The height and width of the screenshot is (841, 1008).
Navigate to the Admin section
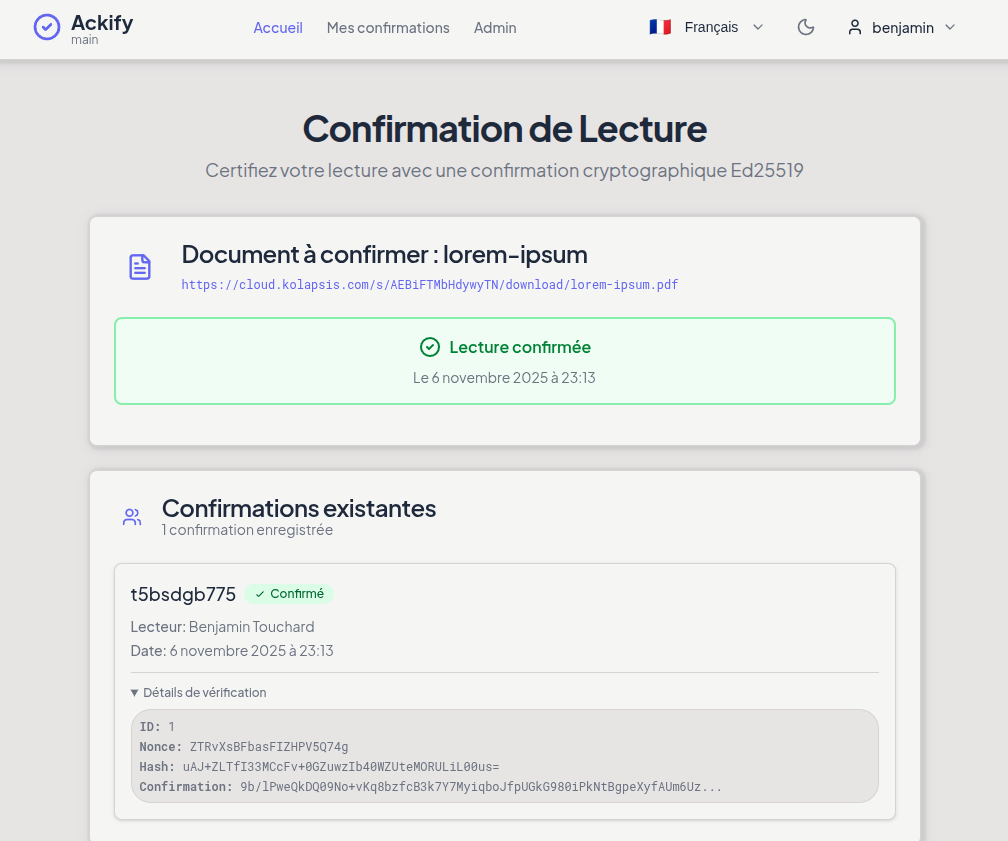(x=495, y=28)
